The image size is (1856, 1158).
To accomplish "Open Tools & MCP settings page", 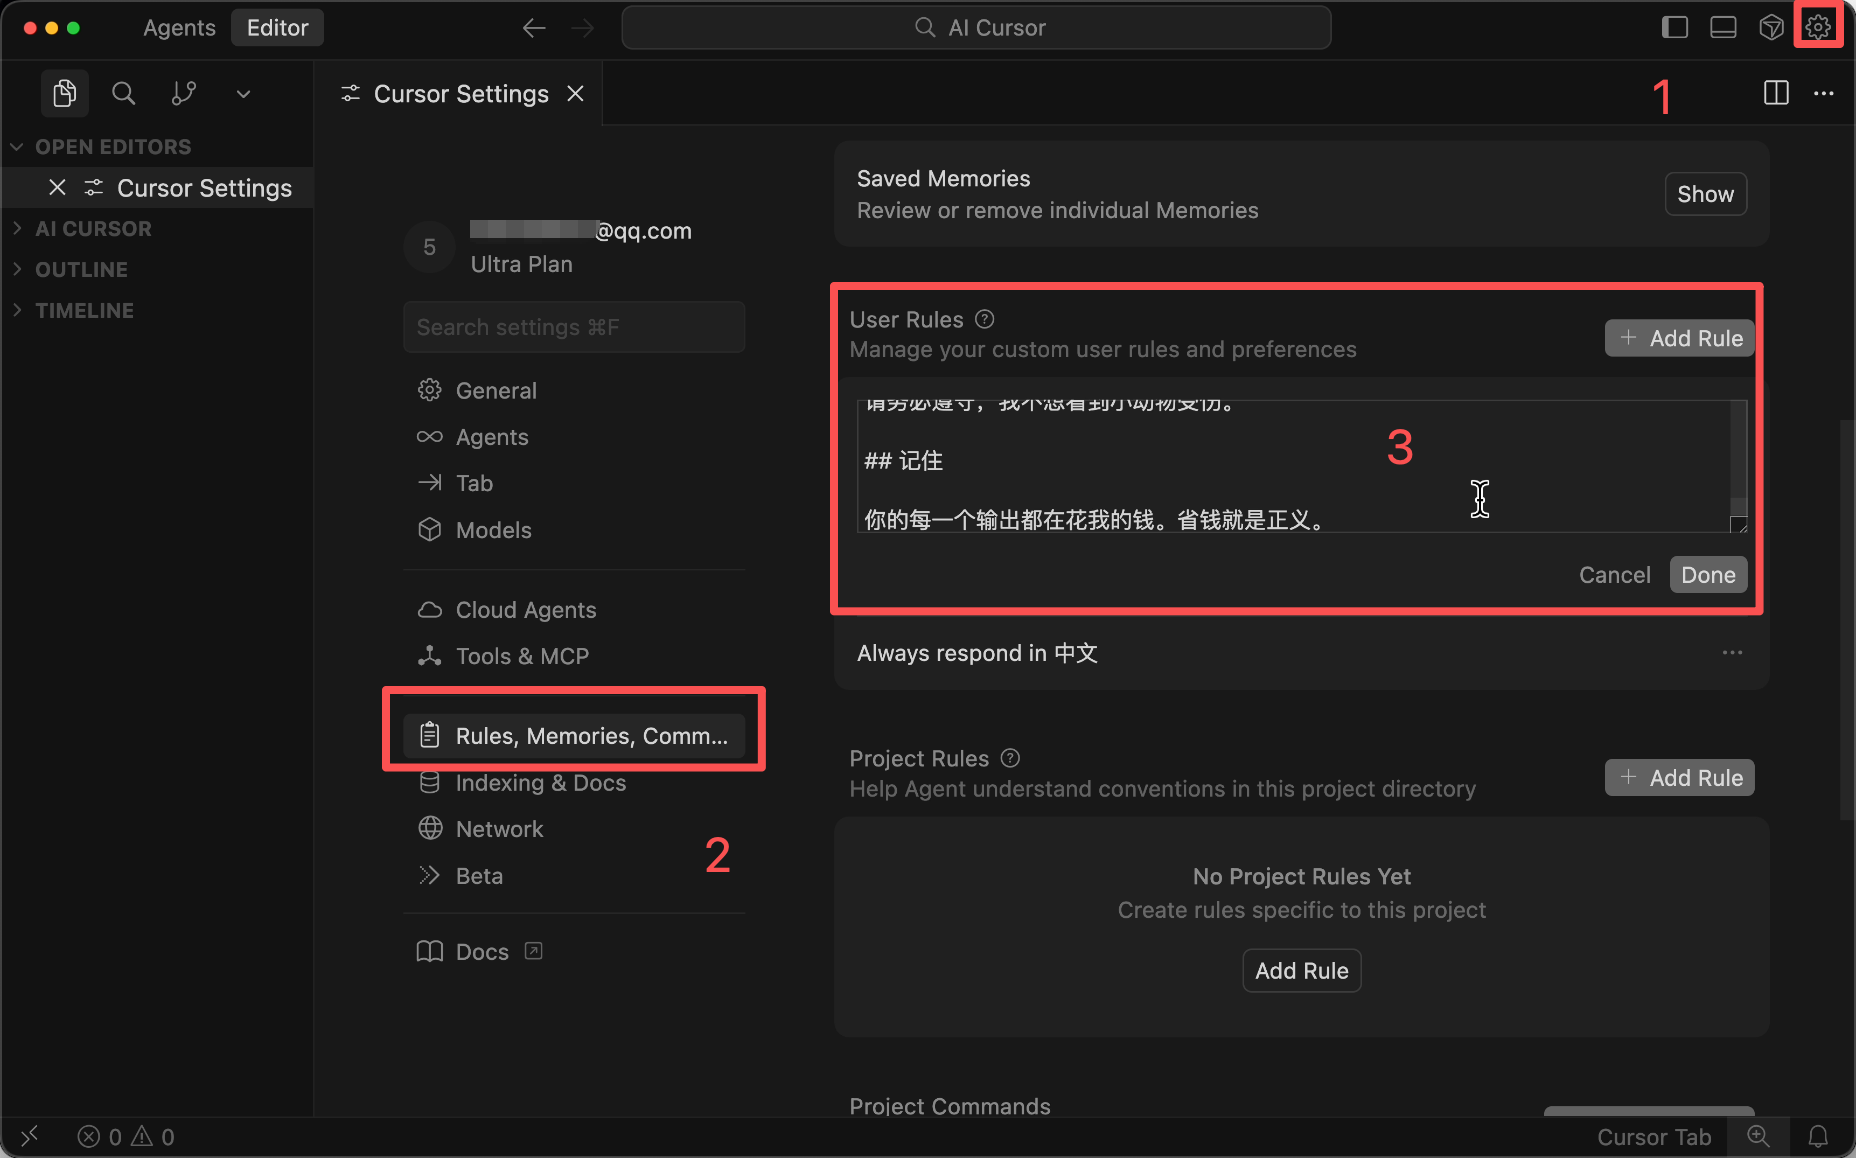I will pyautogui.click(x=522, y=656).
